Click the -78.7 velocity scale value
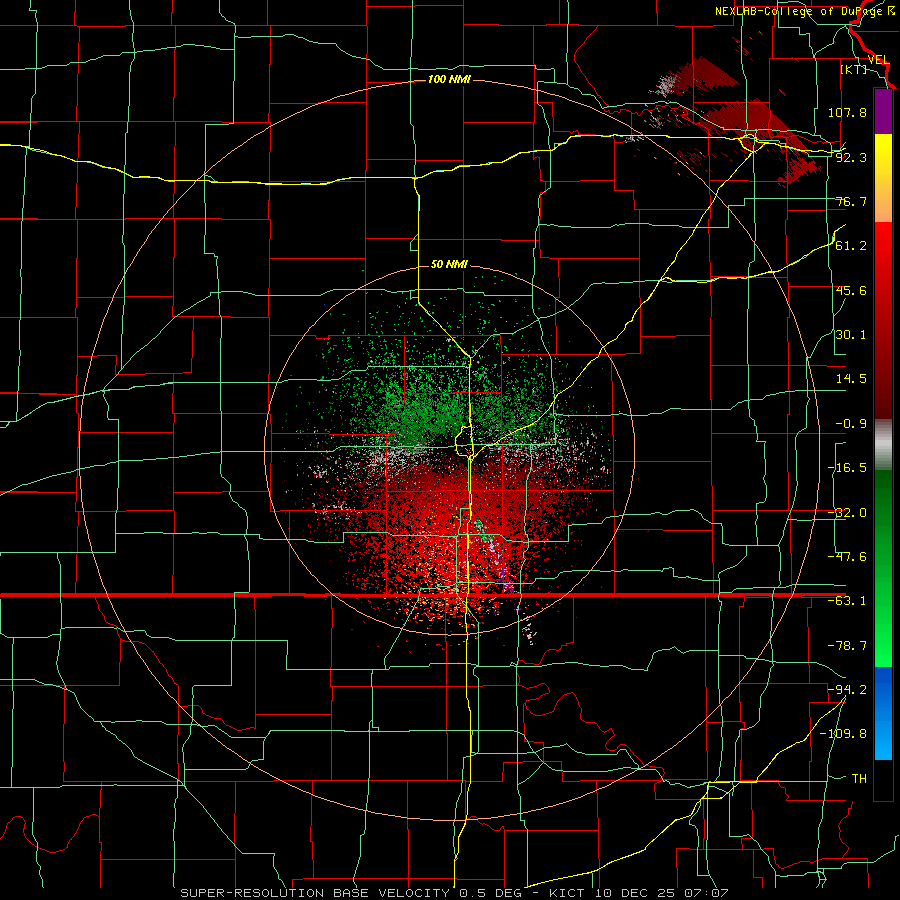The width and height of the screenshot is (900, 900). click(x=847, y=646)
